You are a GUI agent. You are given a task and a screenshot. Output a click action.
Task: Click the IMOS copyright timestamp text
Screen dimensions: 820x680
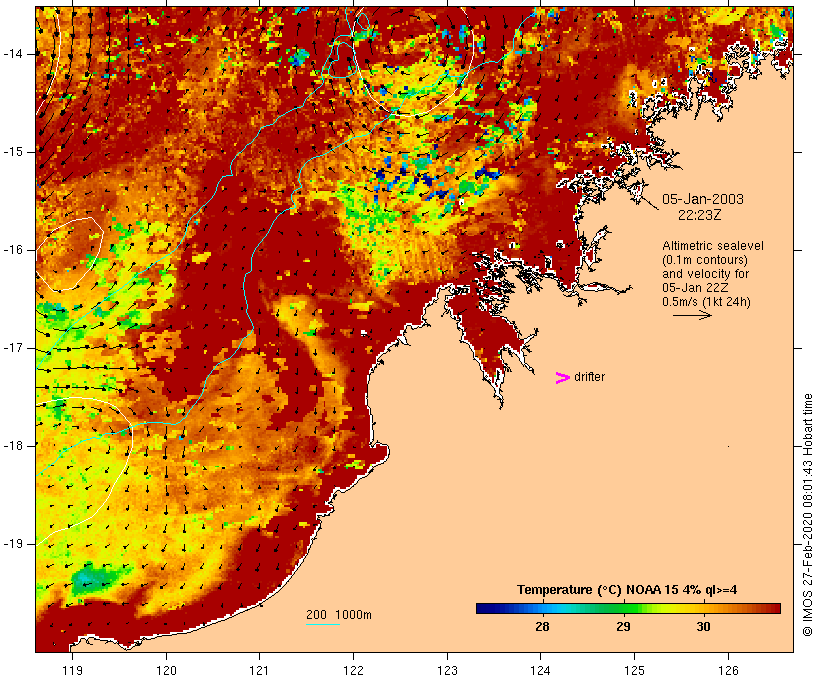pyautogui.click(x=807, y=515)
